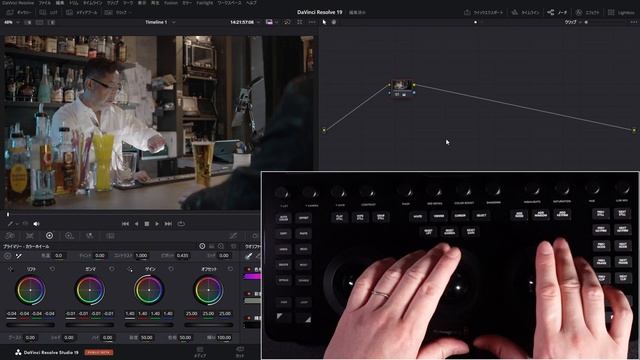The image size is (640, 360).
Task: Toggle the Effects panel button
Action: click(587, 13)
